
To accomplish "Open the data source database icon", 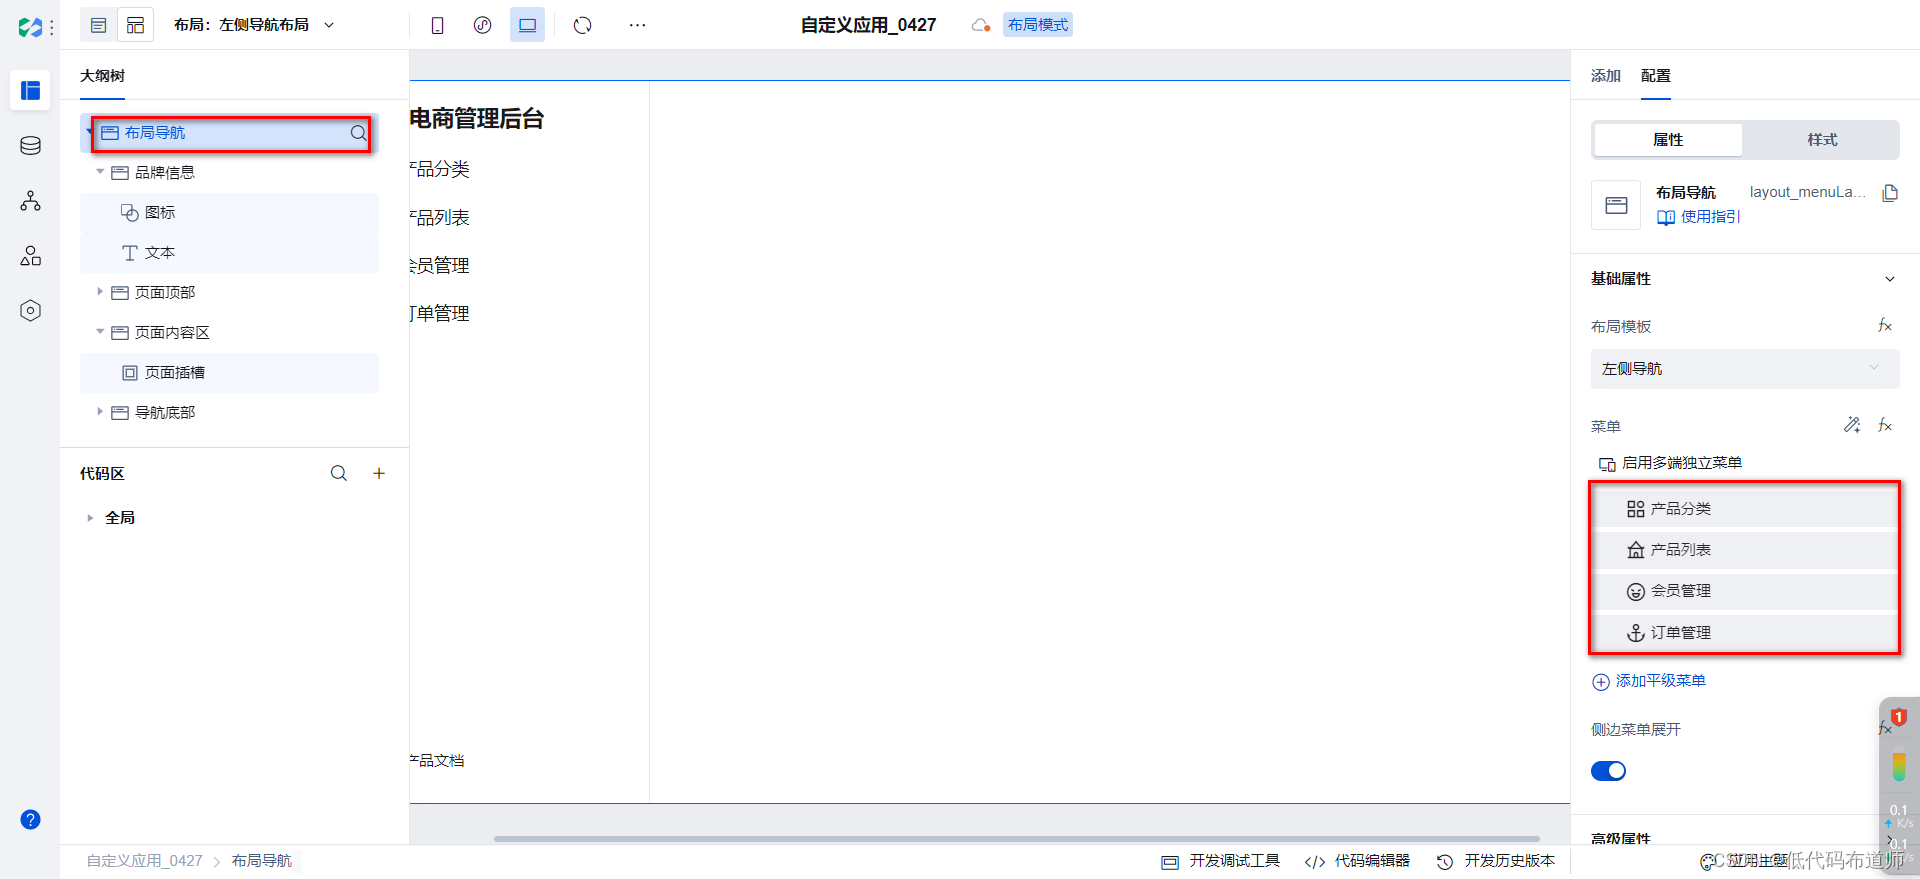I will point(30,146).
